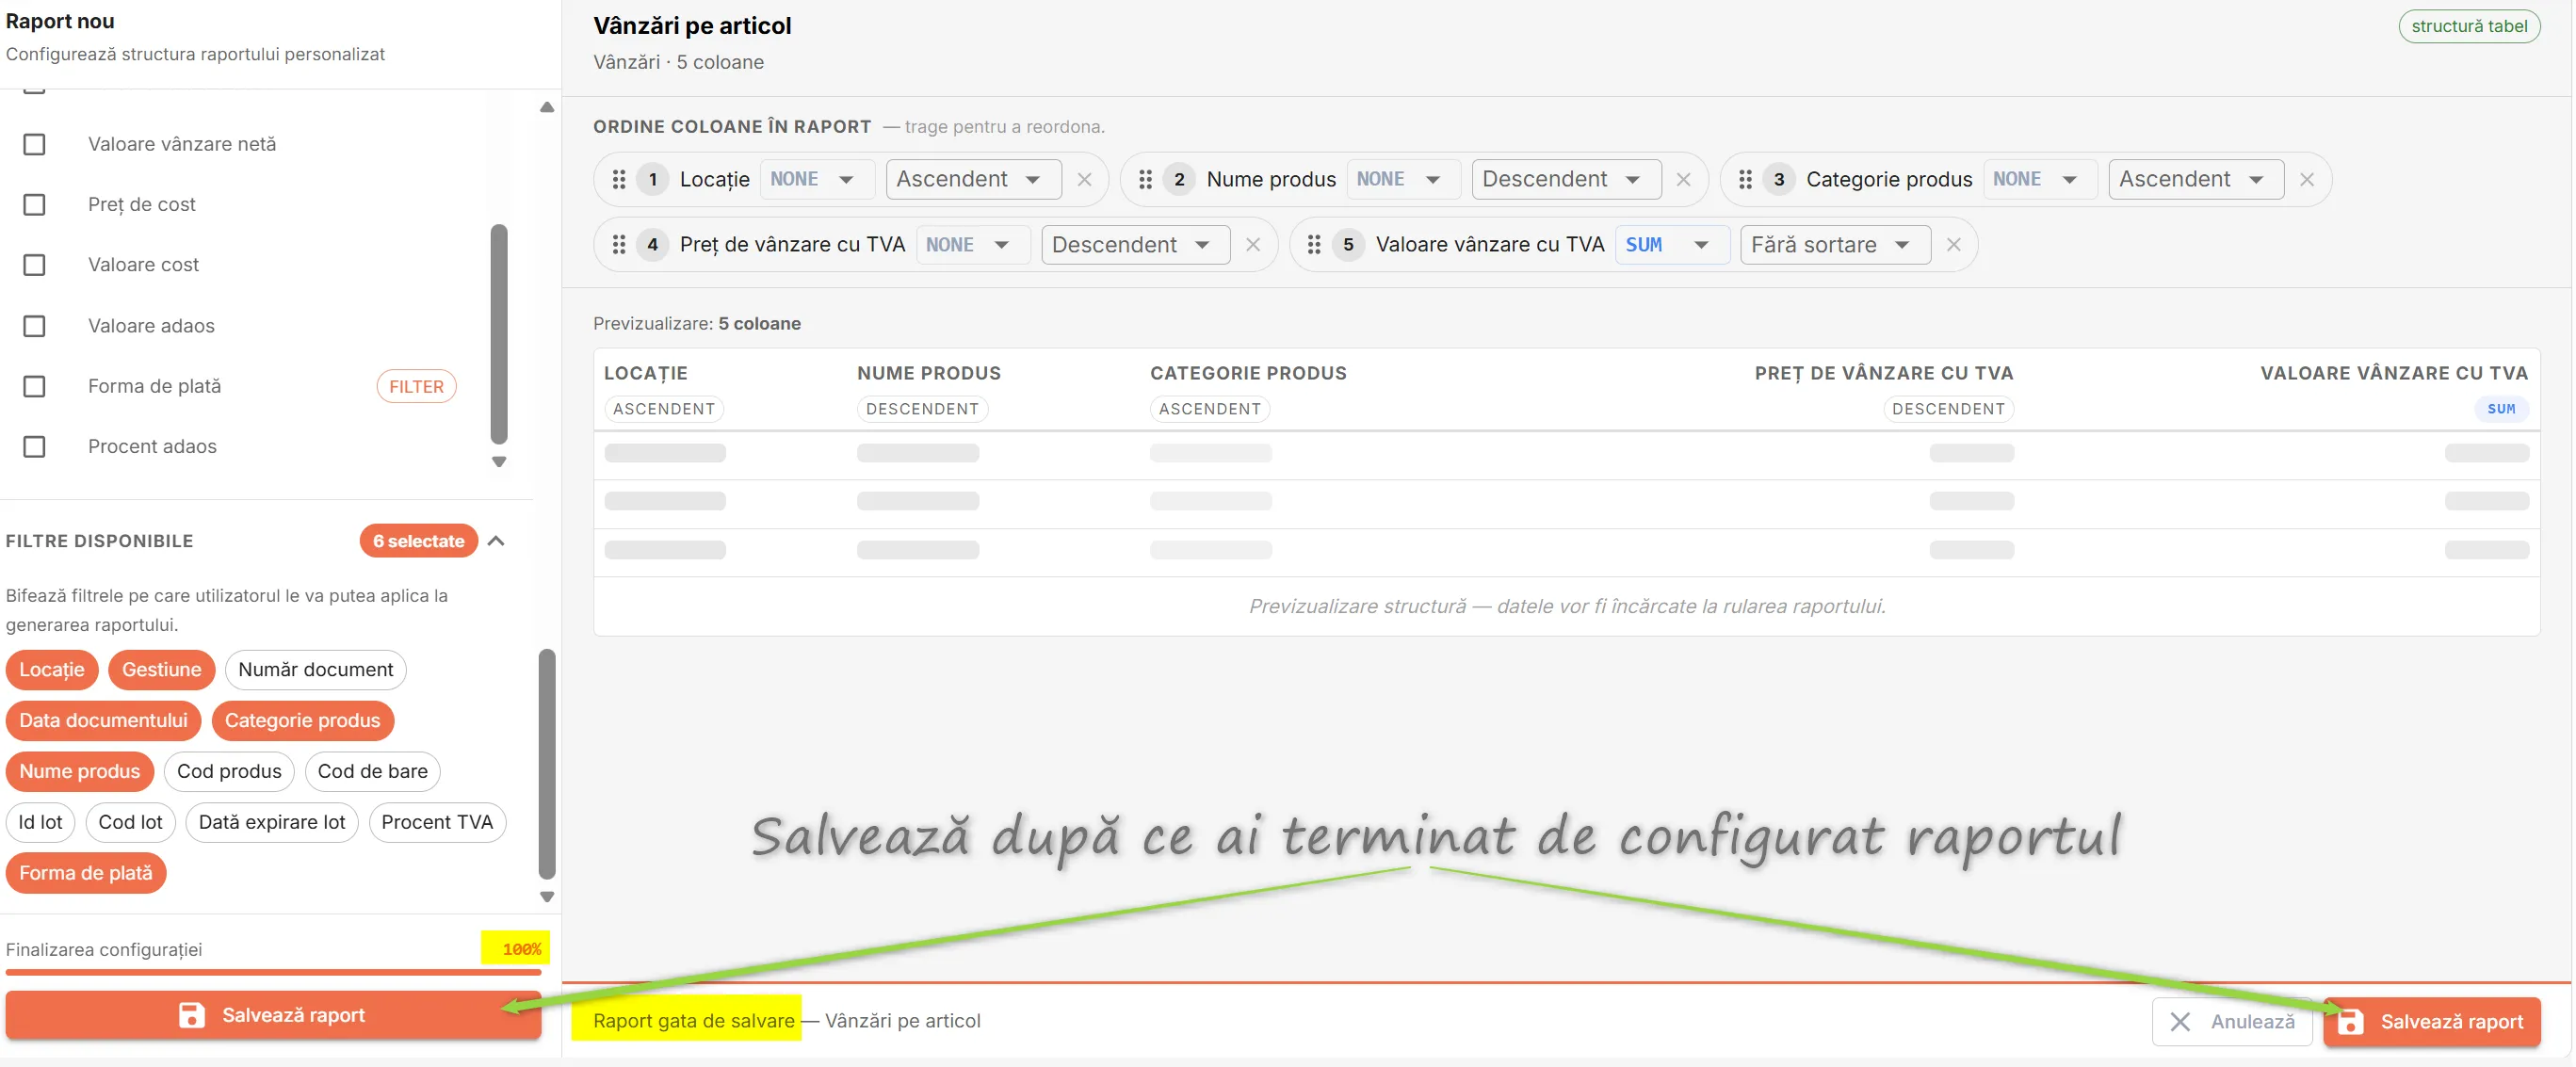Remove the Nume produs column chip
This screenshot has width=2576, height=1067.
click(1683, 180)
